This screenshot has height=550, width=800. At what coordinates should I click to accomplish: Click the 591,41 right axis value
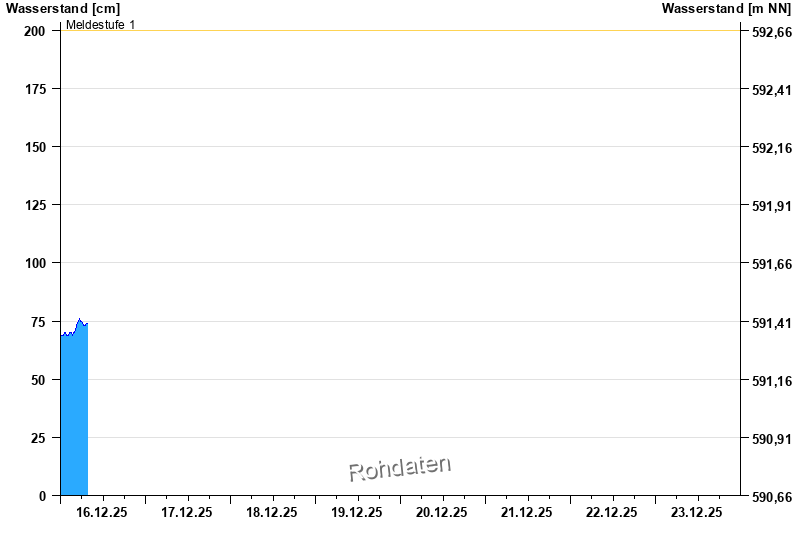pyautogui.click(x=772, y=323)
